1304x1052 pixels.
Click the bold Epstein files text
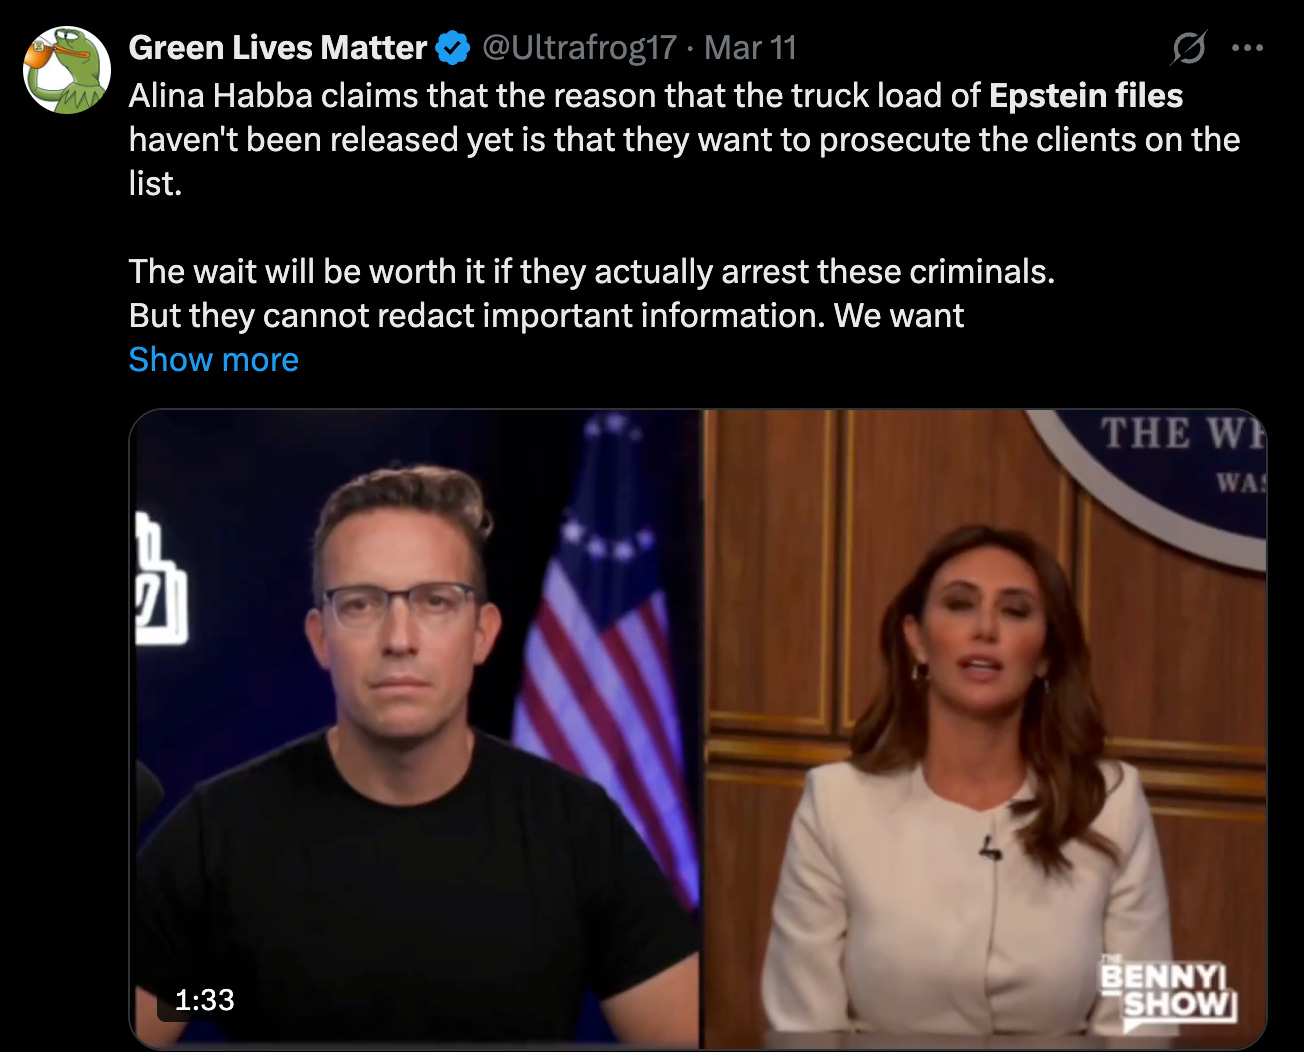tap(1086, 96)
